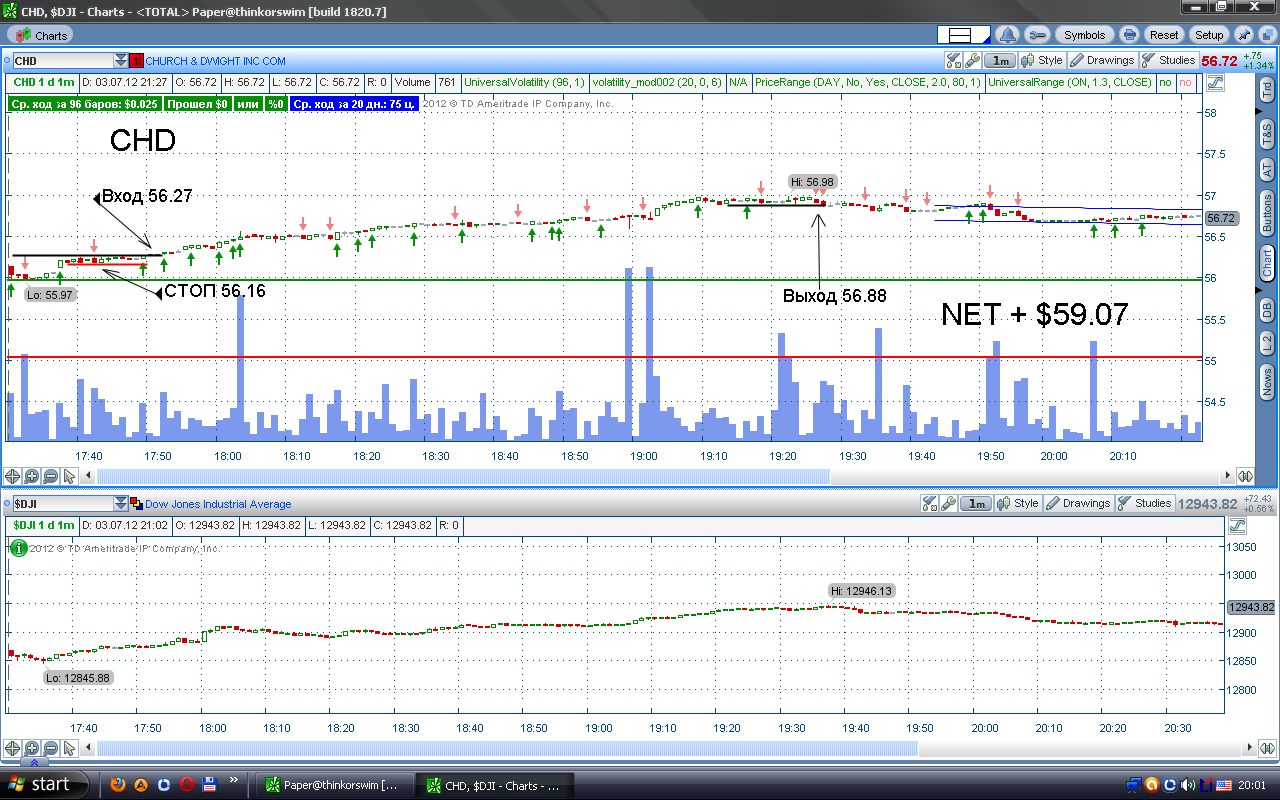This screenshot has height=800, width=1280.
Task: Open the Trd side tab
Action: click(1267, 90)
